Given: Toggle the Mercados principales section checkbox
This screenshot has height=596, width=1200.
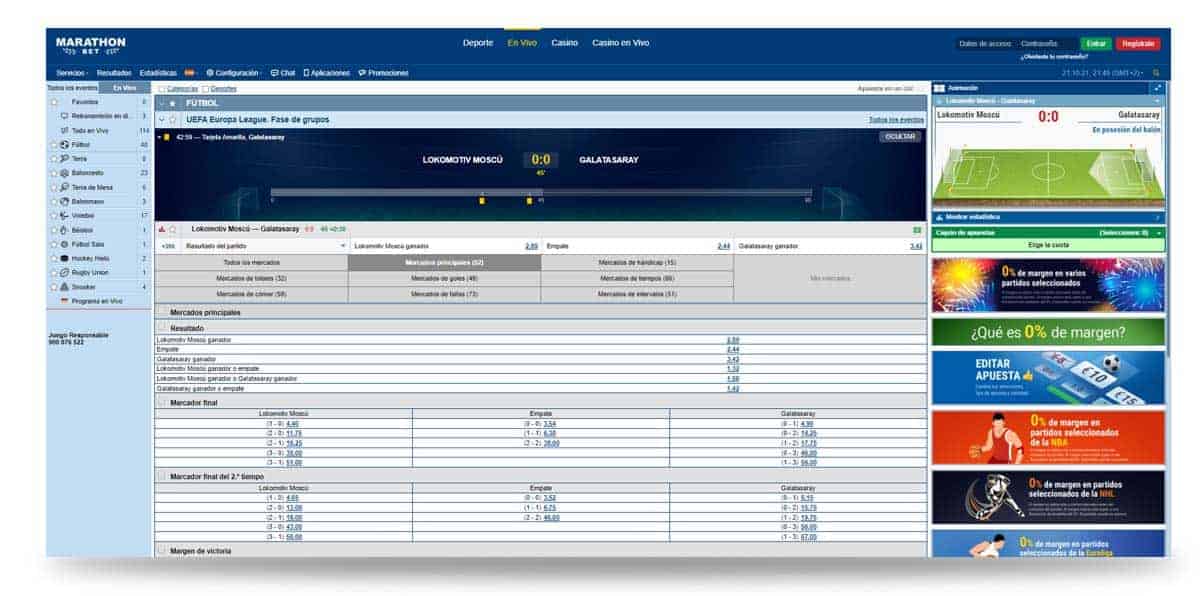Looking at the screenshot, I should [161, 312].
